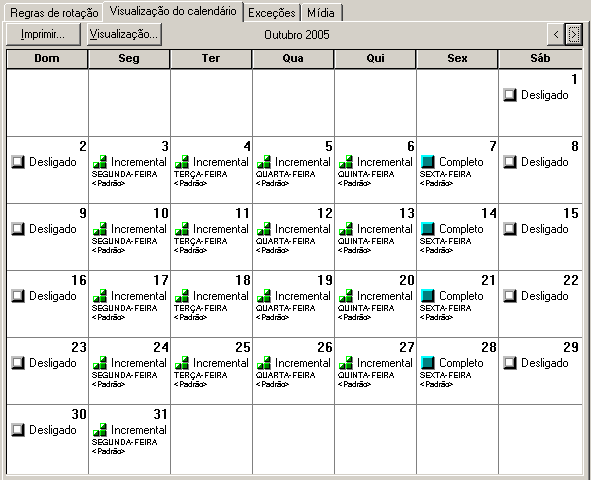This screenshot has height=480, width=591.
Task: Select the Incremental label on day 27
Action: tap(384, 363)
